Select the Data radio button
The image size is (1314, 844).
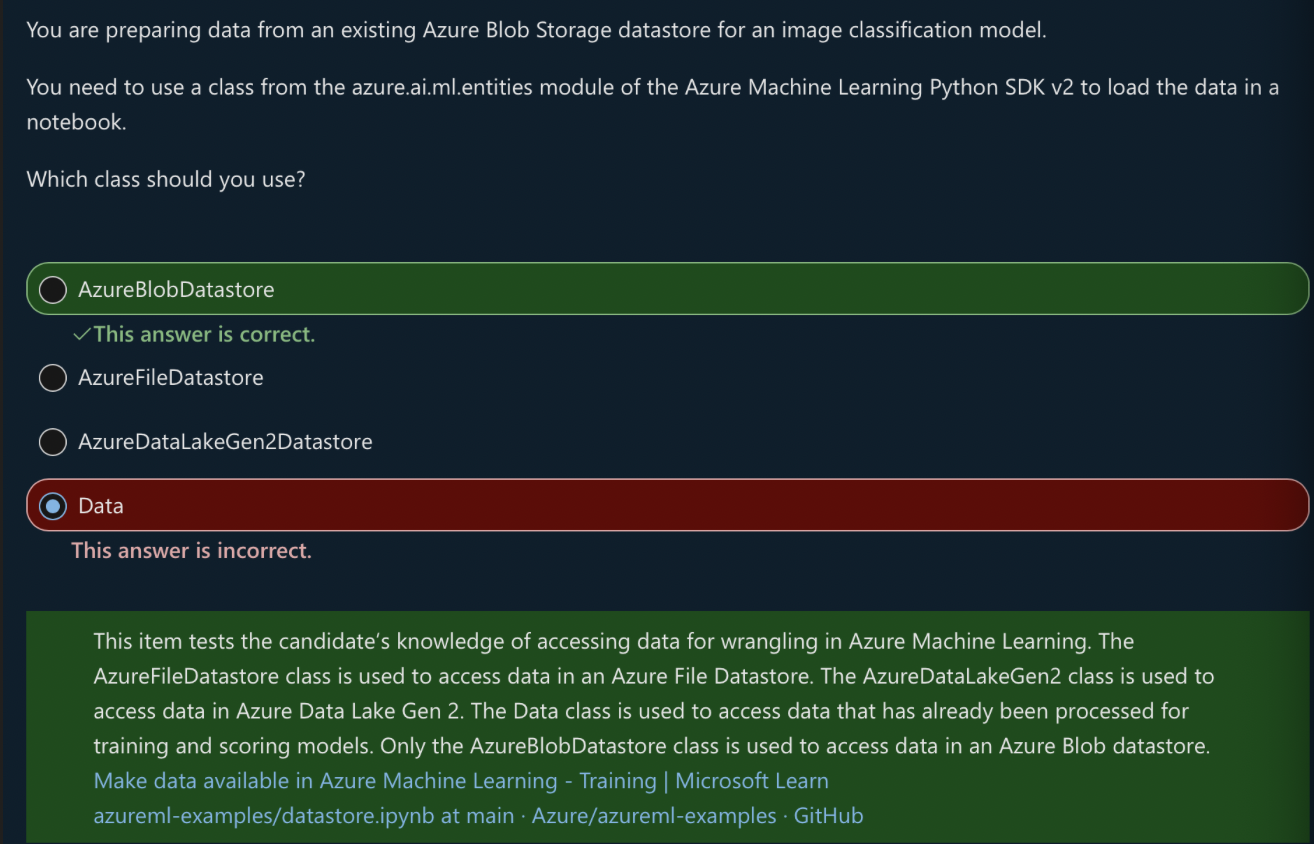(52, 506)
